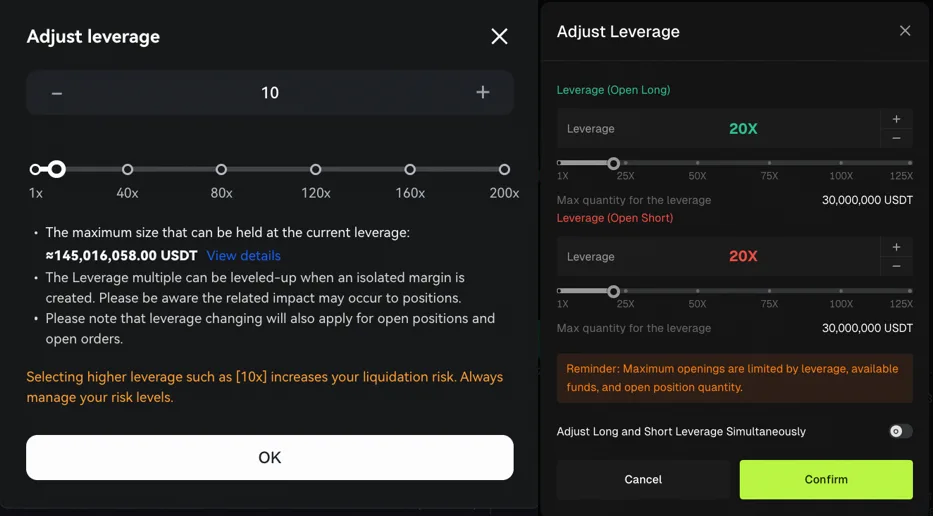
Task: Click the minus icon in left leverage box
Action: tap(57, 93)
